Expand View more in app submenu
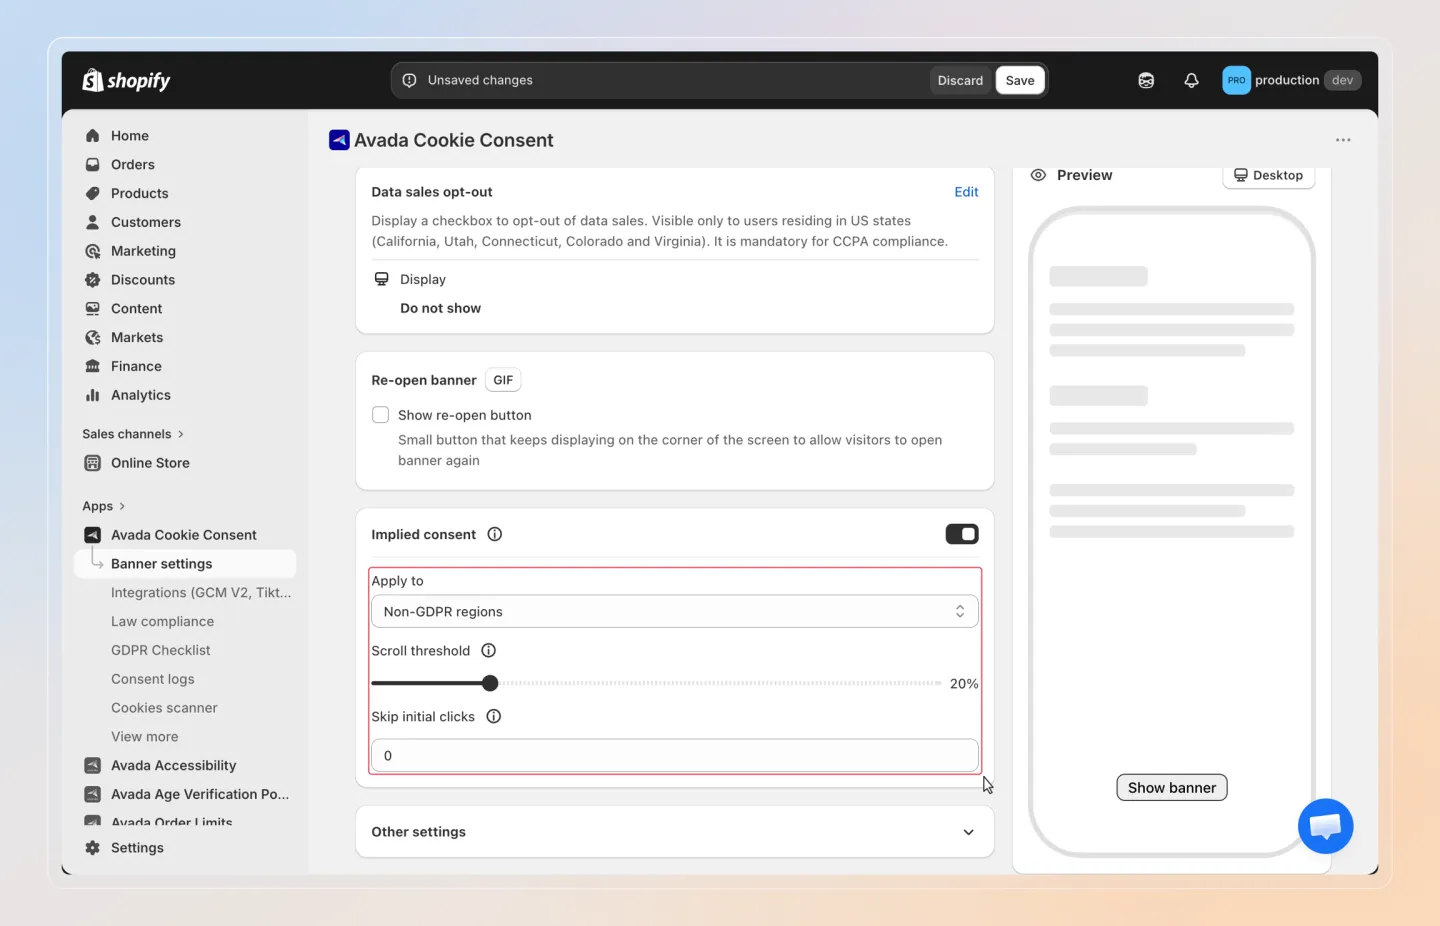The height and width of the screenshot is (926, 1440). pos(145,737)
